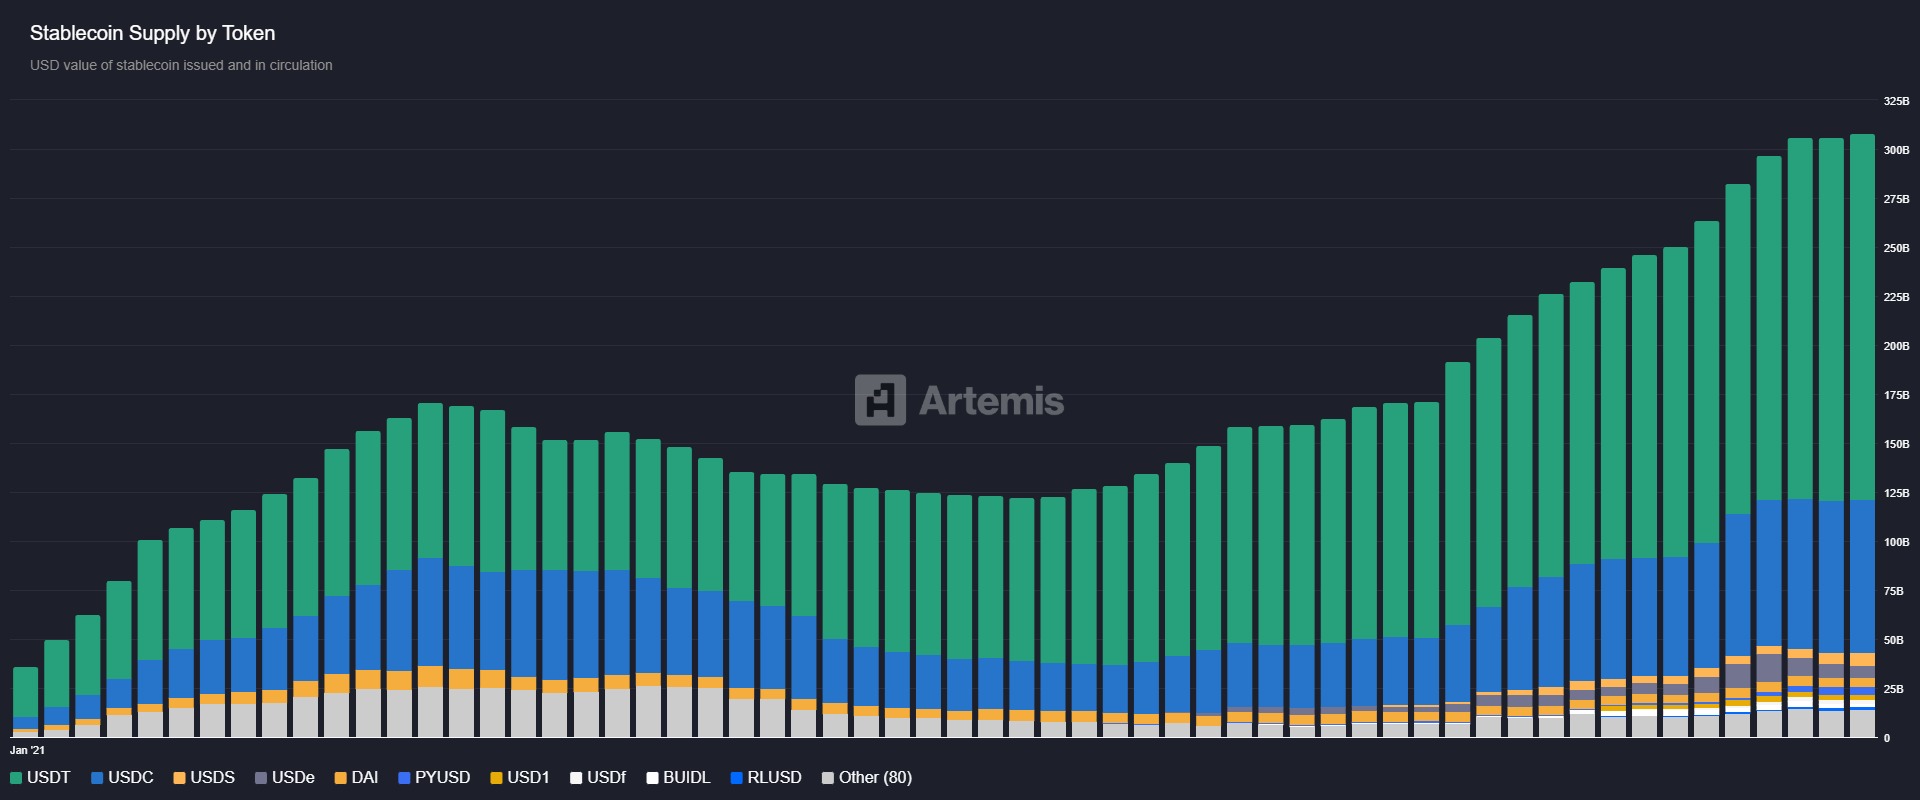Click the 325B y-axis label

coord(1896,101)
